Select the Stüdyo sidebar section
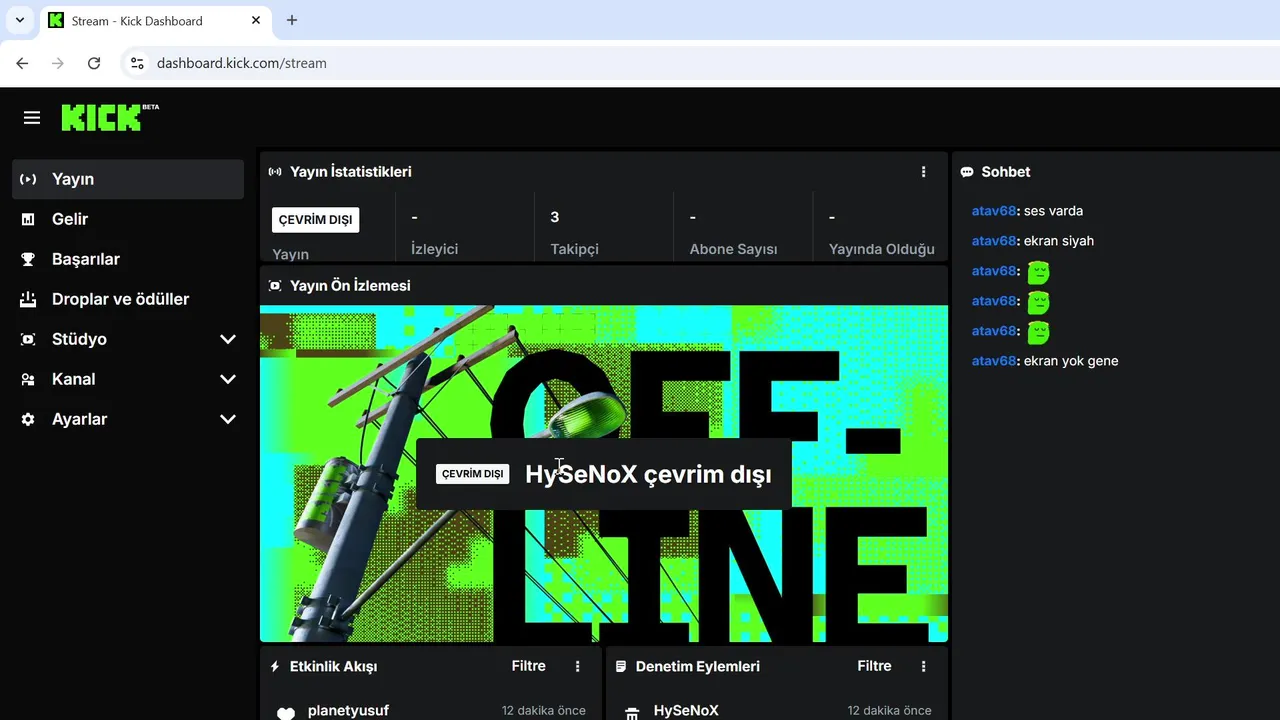The width and height of the screenshot is (1280, 720). (x=128, y=339)
